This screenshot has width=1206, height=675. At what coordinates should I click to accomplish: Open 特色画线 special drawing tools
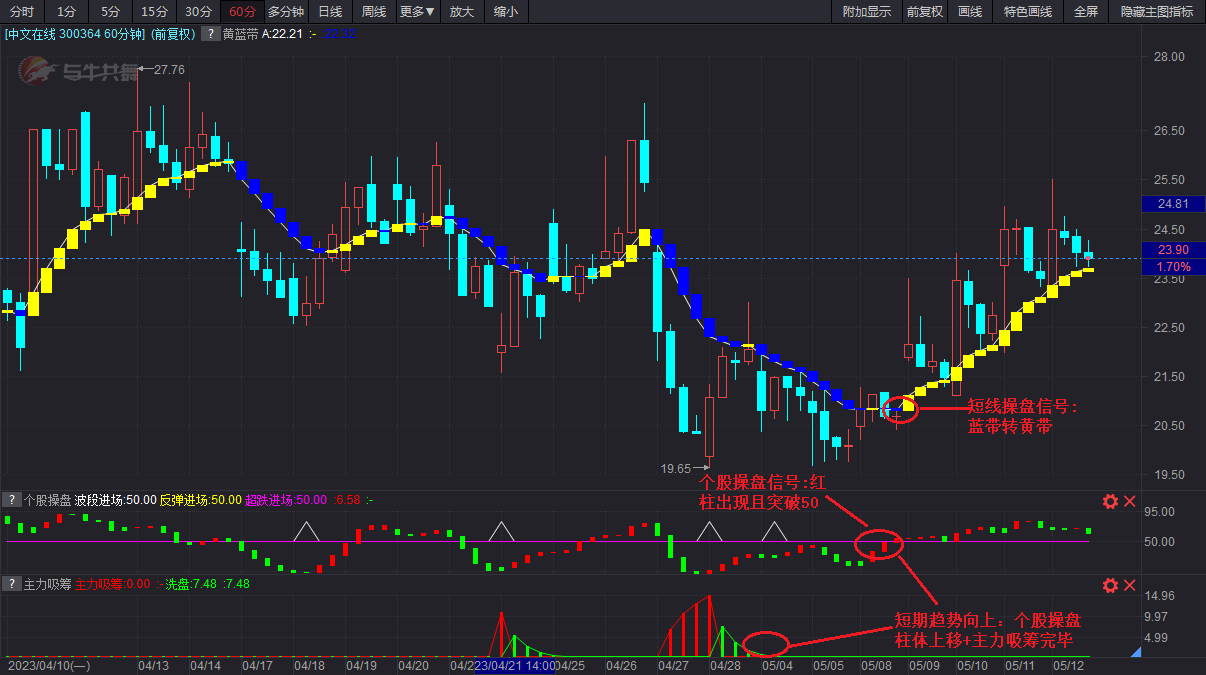[x=1028, y=12]
